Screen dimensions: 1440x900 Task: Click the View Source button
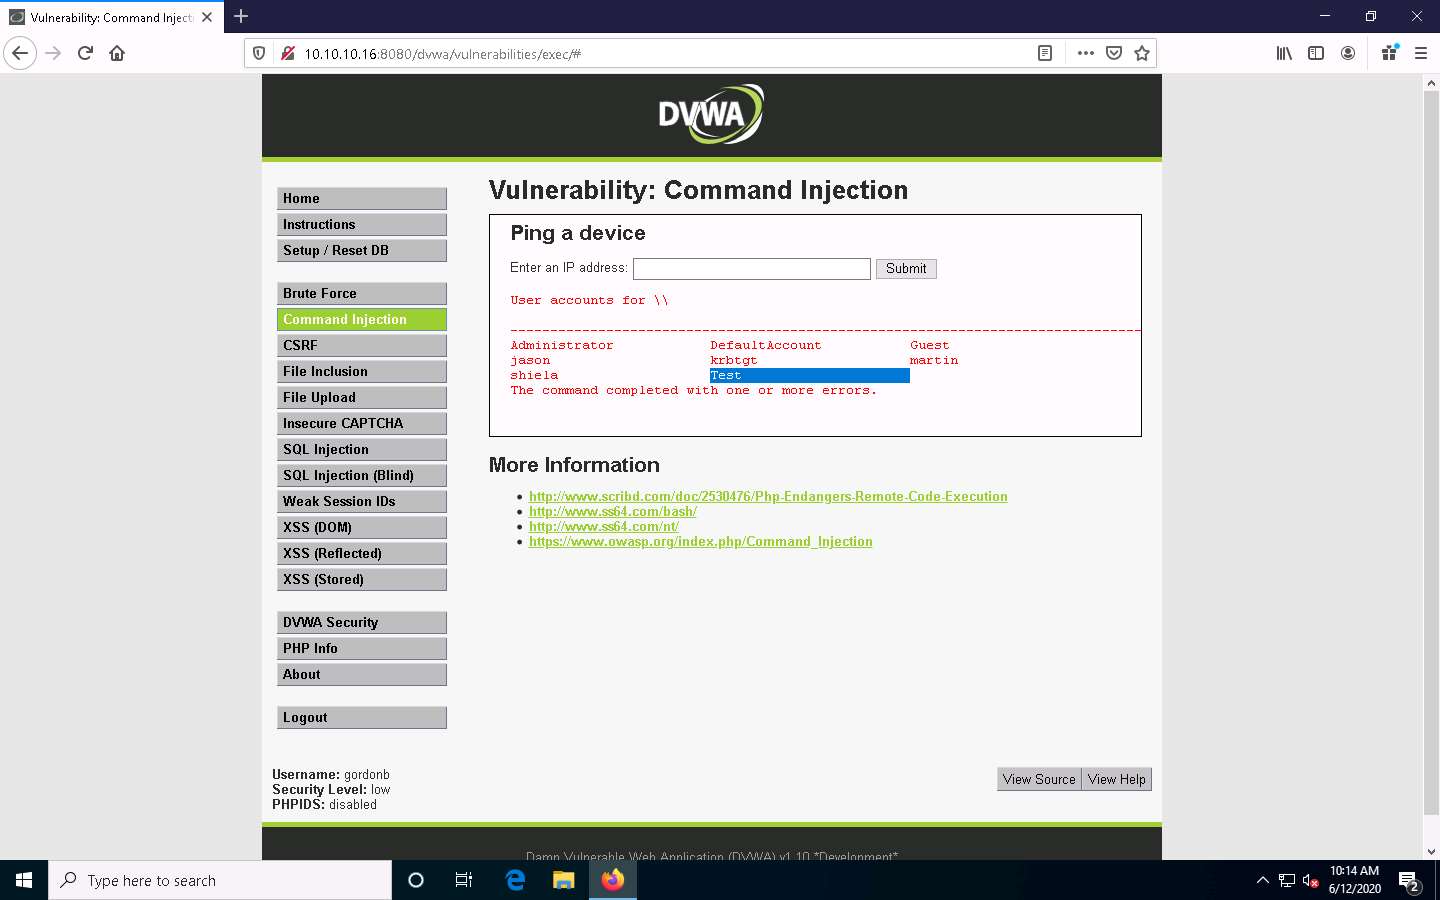tap(1038, 779)
